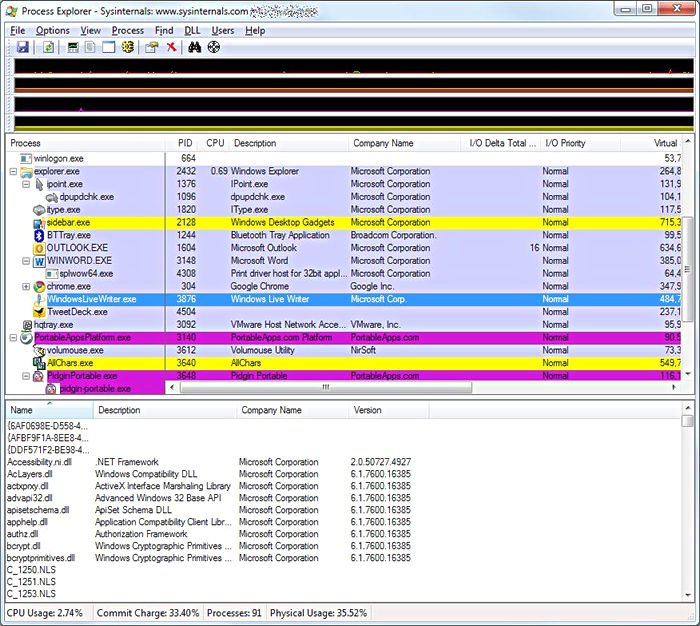Collapse the PidginPortable.exe tree node
Image resolution: width=700 pixels, height=626 pixels.
[26, 376]
